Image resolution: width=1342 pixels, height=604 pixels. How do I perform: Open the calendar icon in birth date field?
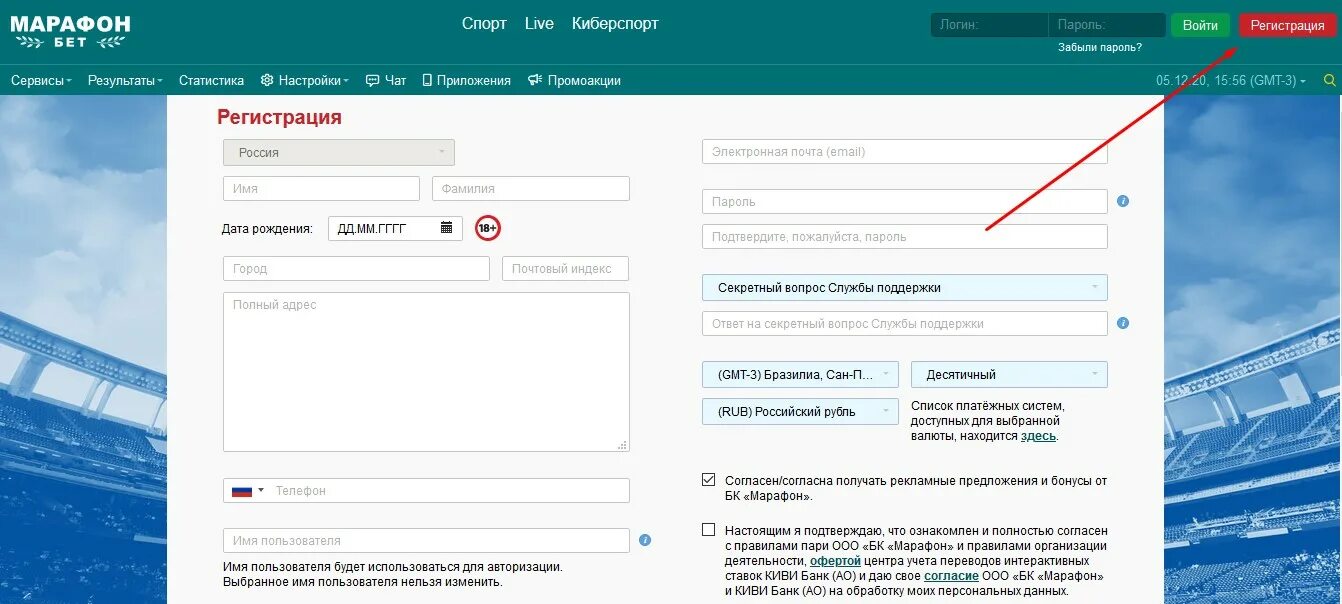coord(447,228)
